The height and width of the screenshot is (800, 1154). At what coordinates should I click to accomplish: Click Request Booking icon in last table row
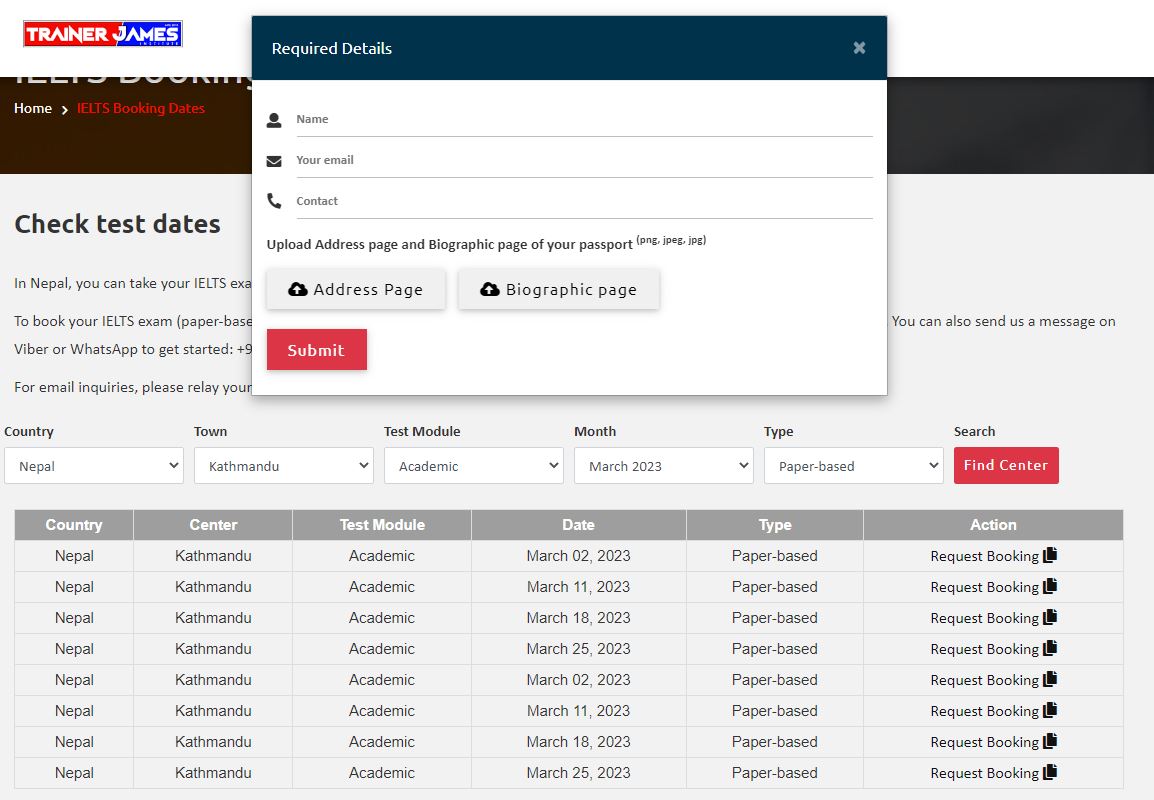[x=1050, y=772]
